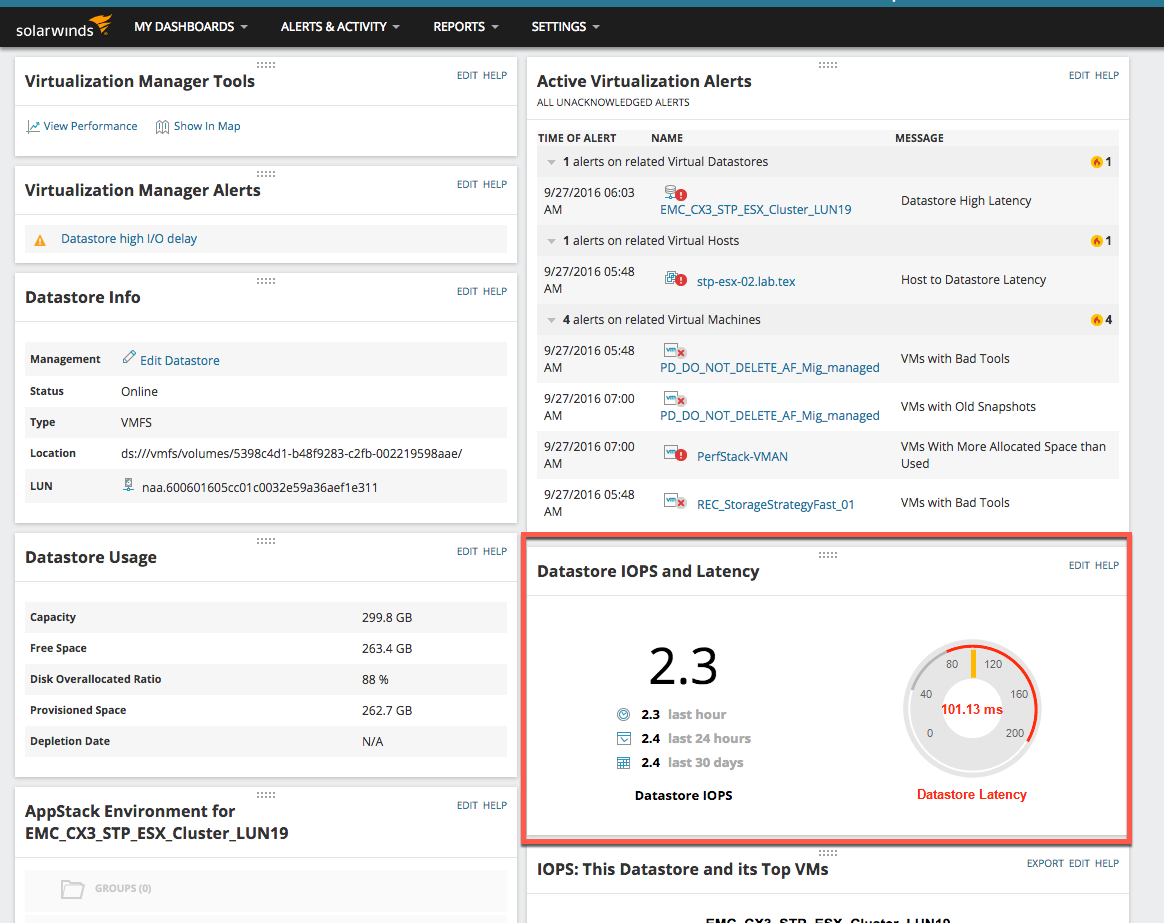1164x923 pixels.
Task: Click Edit on IOPS Top VMs panel
Action: 1079,863
